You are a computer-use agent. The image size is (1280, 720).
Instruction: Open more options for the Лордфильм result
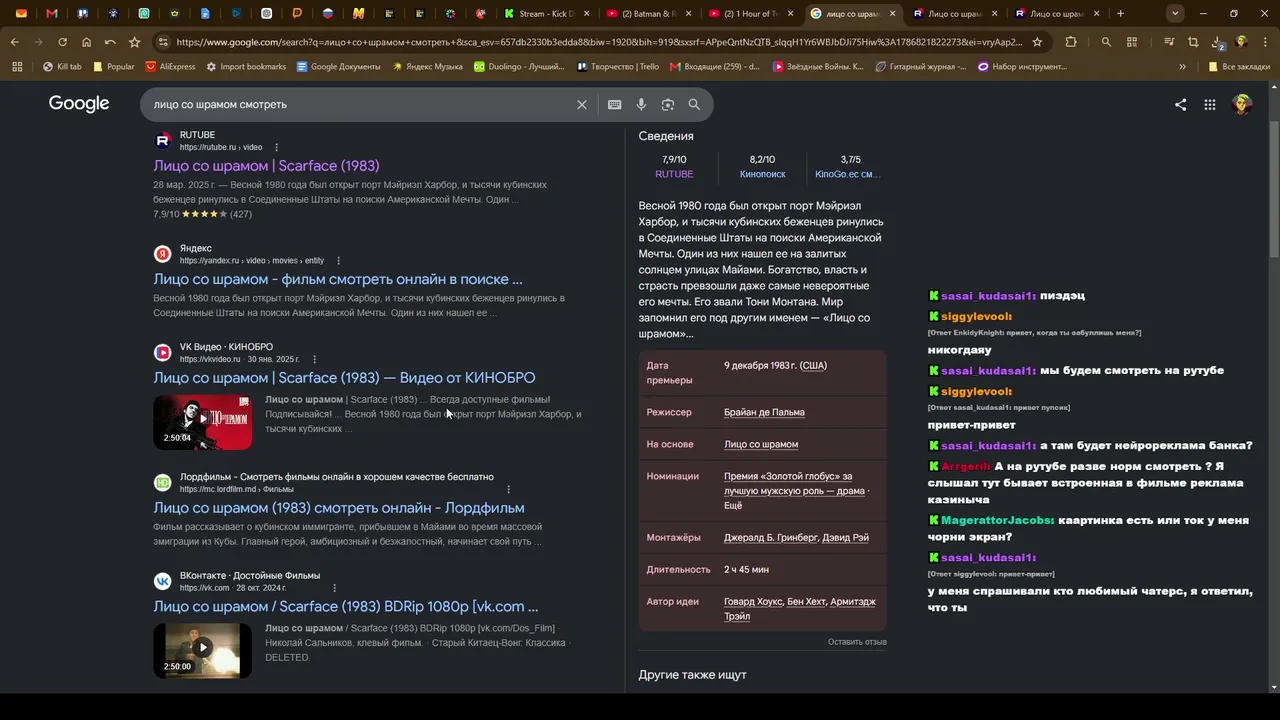(x=508, y=489)
